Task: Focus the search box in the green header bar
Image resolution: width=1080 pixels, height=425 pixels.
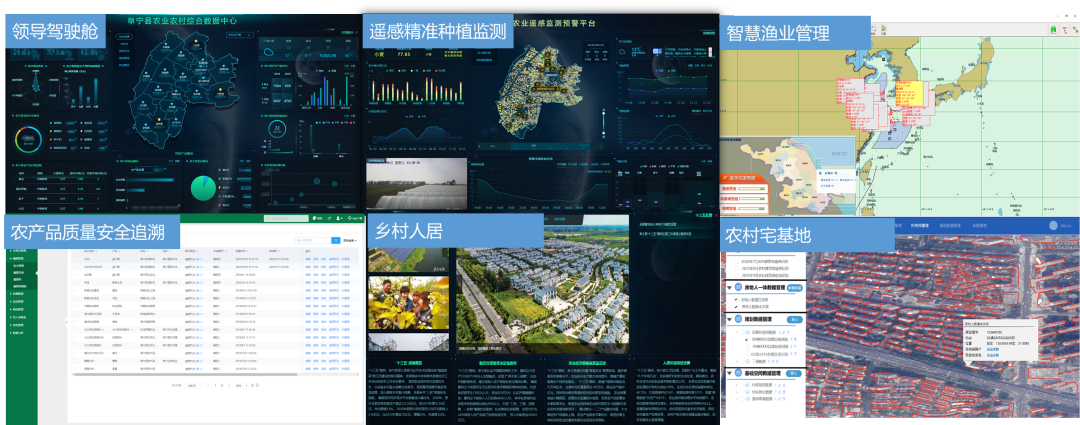Action: [x=286, y=218]
